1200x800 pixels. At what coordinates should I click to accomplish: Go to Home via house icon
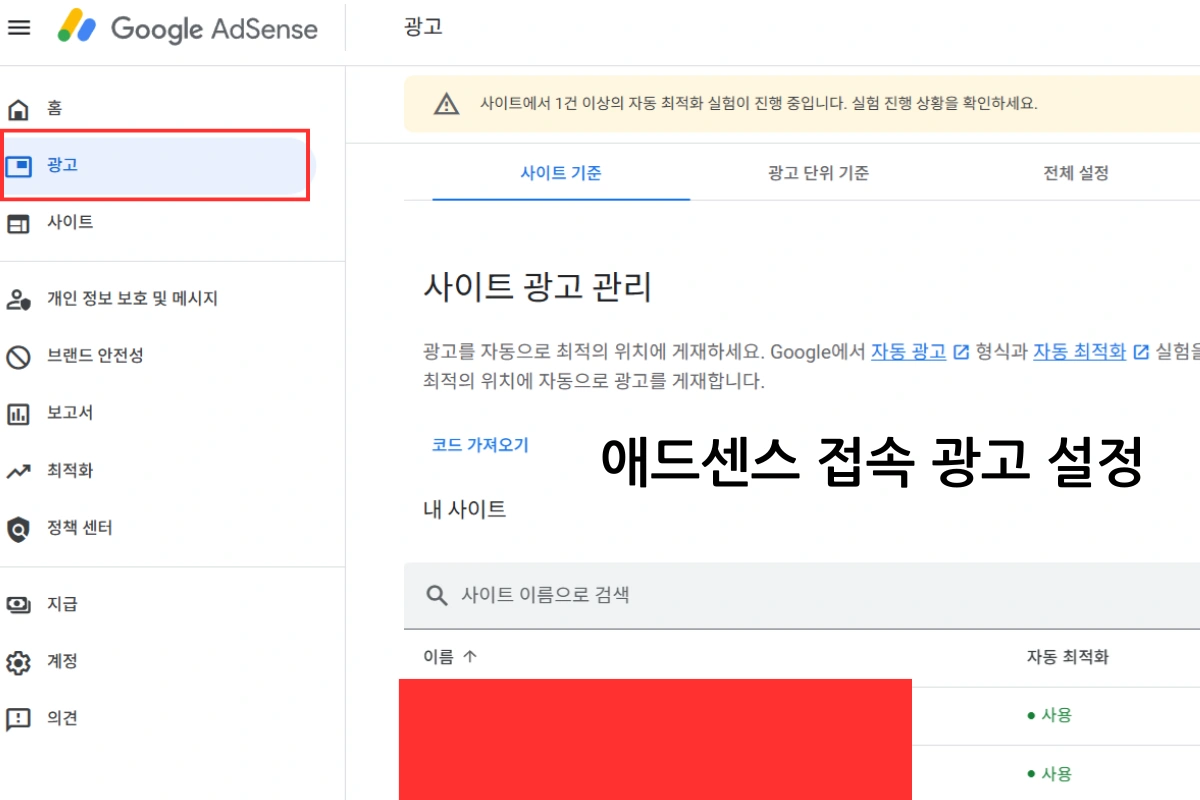(x=18, y=109)
